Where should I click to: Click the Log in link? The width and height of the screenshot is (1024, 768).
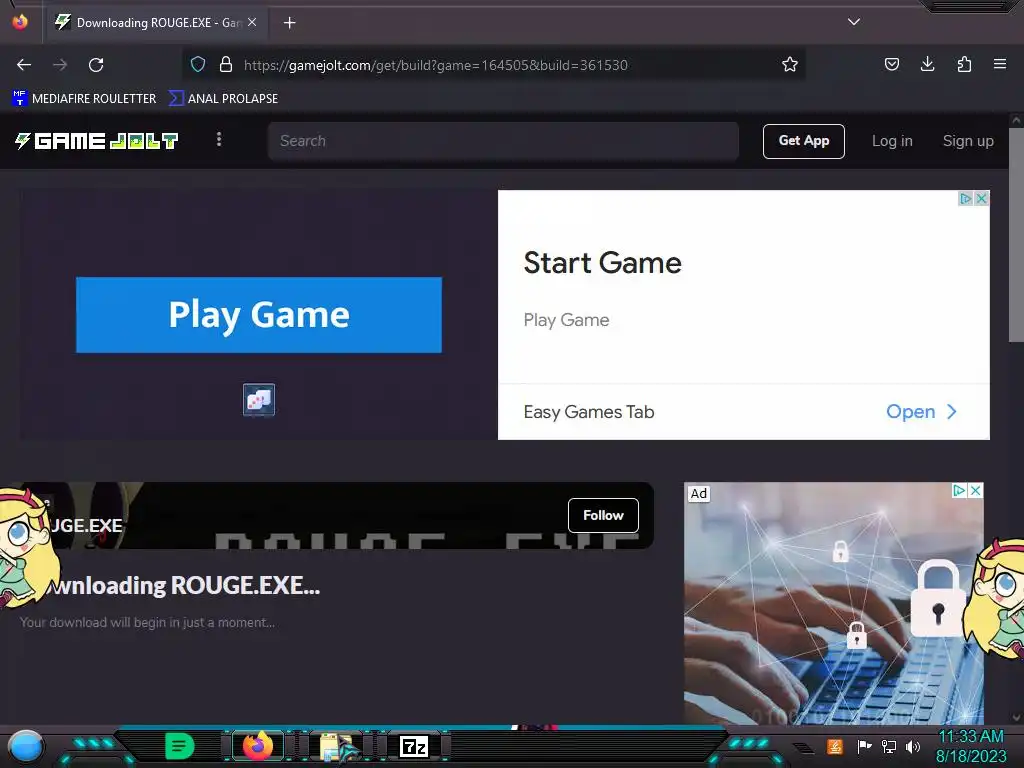click(x=892, y=141)
